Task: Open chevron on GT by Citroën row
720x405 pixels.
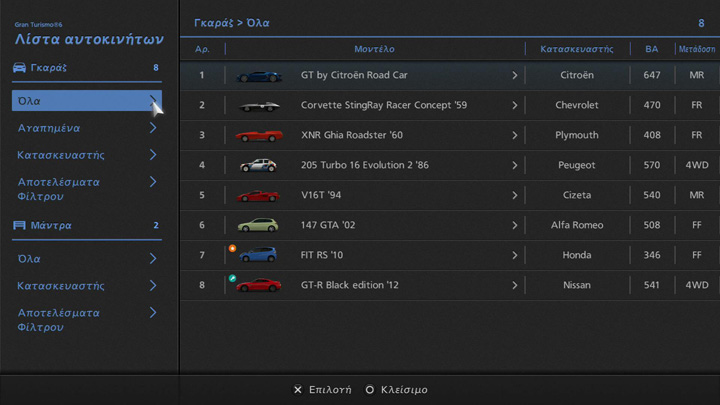Action: tap(515, 76)
